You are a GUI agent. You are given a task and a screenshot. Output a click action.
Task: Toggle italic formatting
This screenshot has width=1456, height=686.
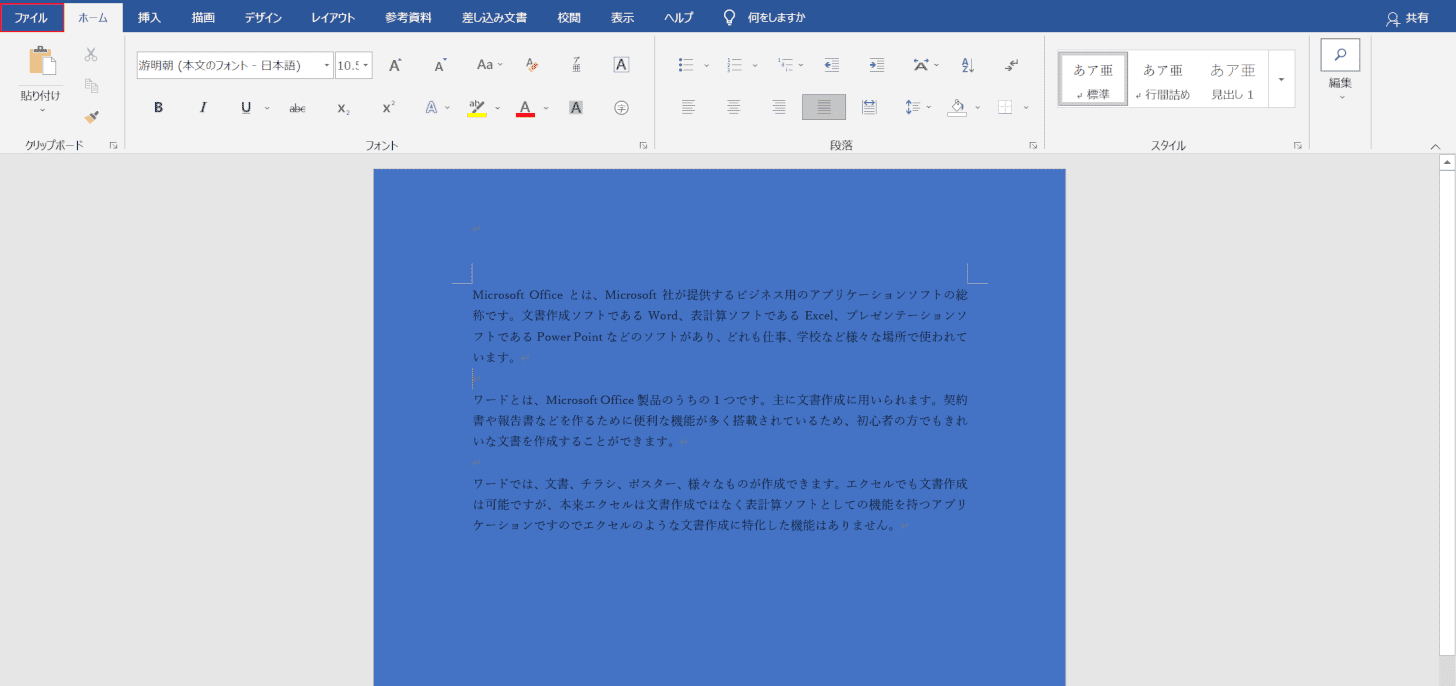[x=203, y=108]
